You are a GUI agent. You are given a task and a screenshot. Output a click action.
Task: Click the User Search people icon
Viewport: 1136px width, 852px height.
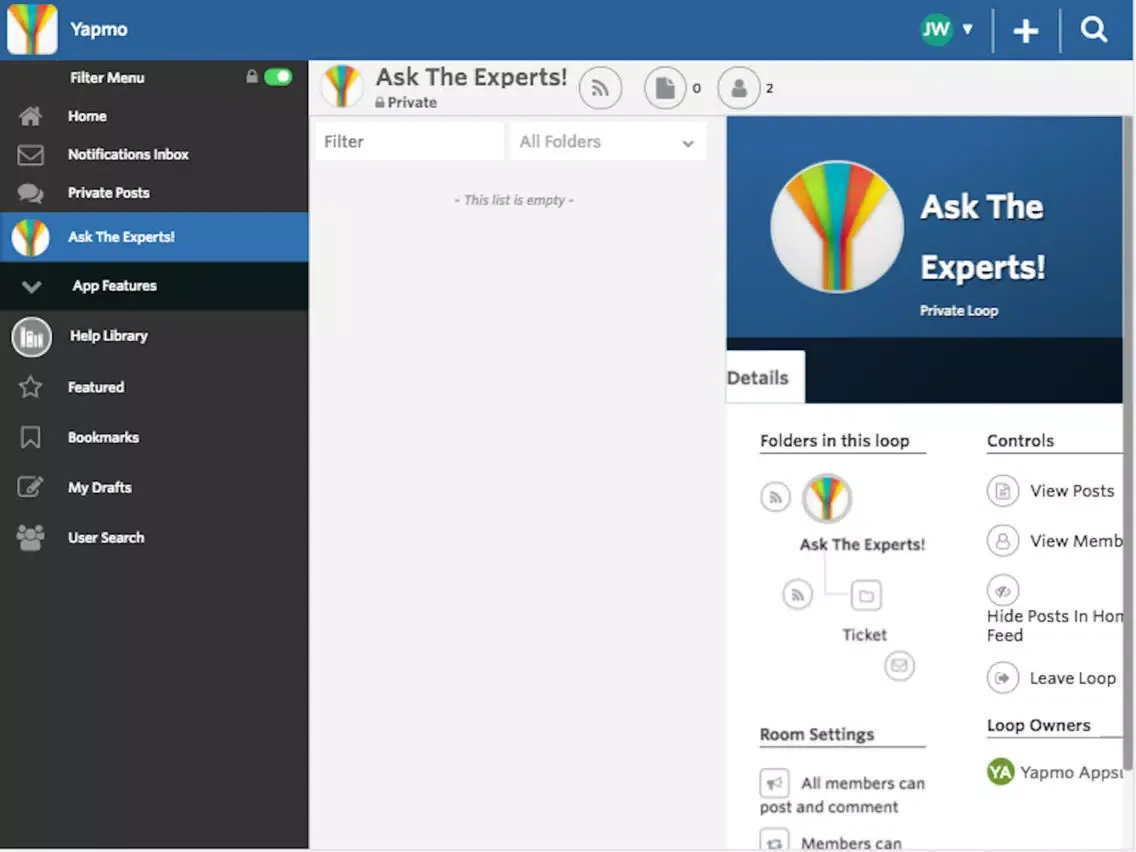click(x=30, y=538)
